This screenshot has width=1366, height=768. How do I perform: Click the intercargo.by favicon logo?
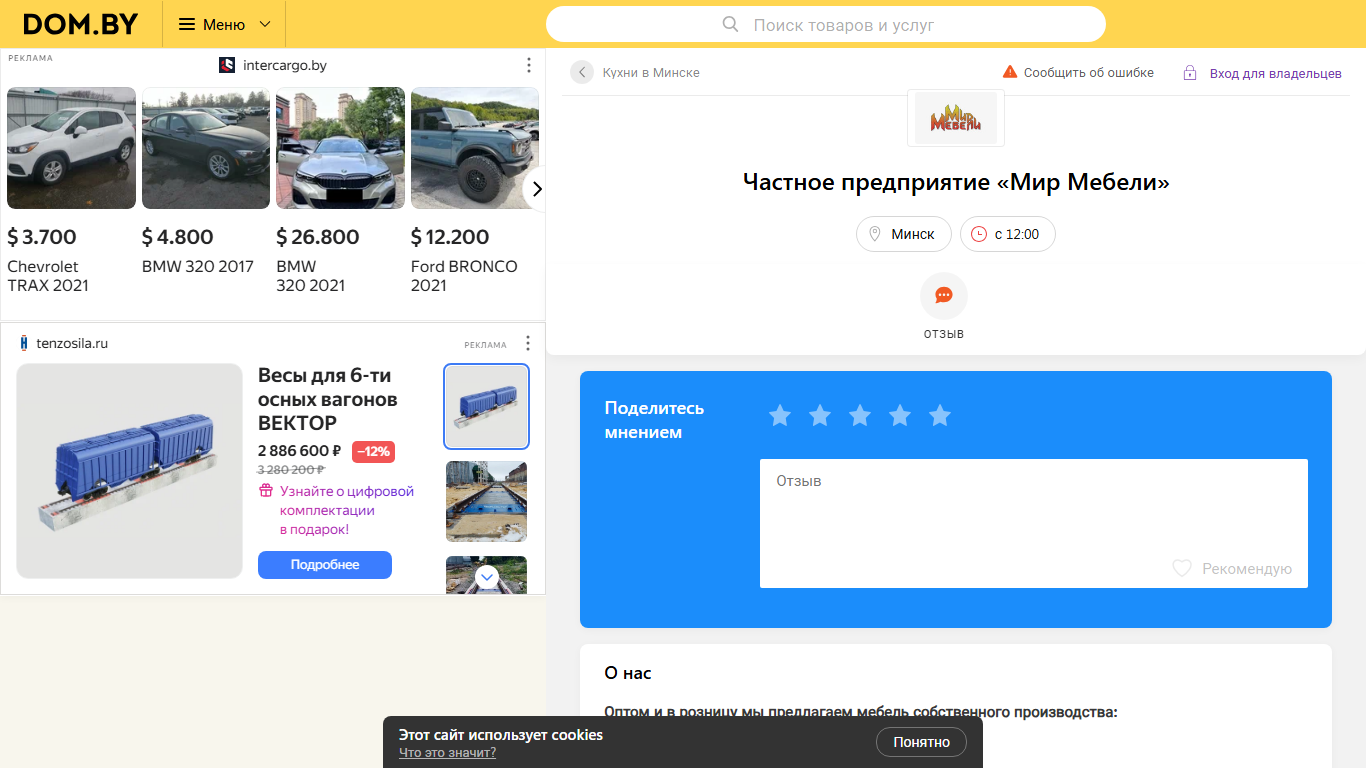pyautogui.click(x=227, y=65)
